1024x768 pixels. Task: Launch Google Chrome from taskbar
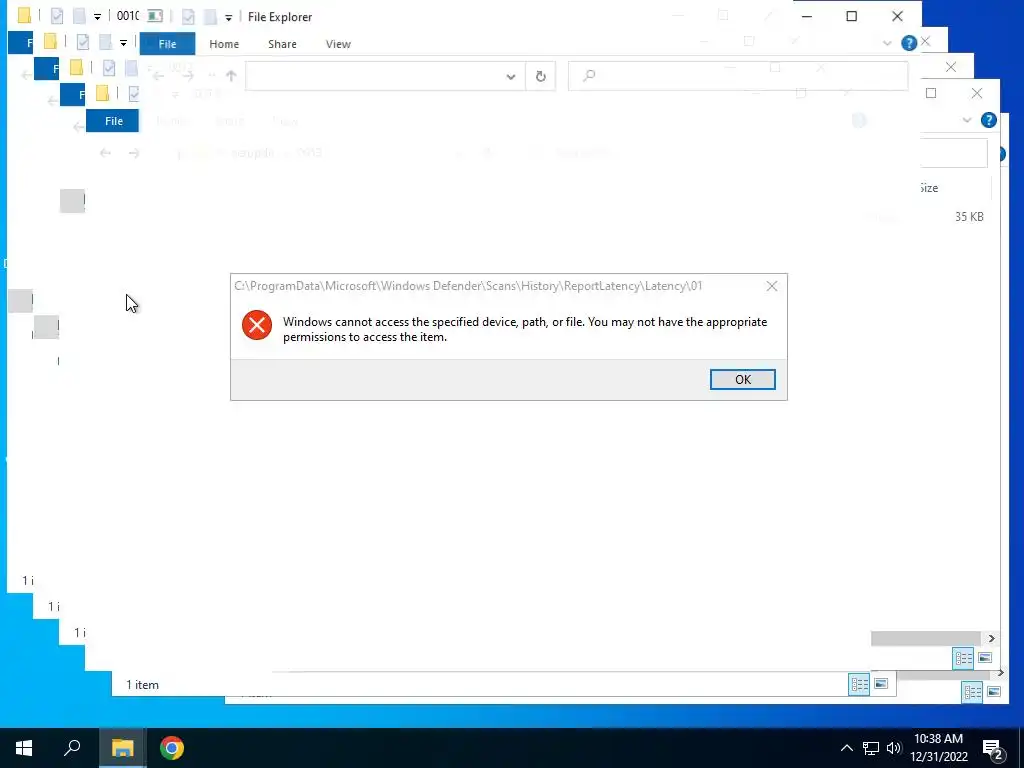[172, 748]
